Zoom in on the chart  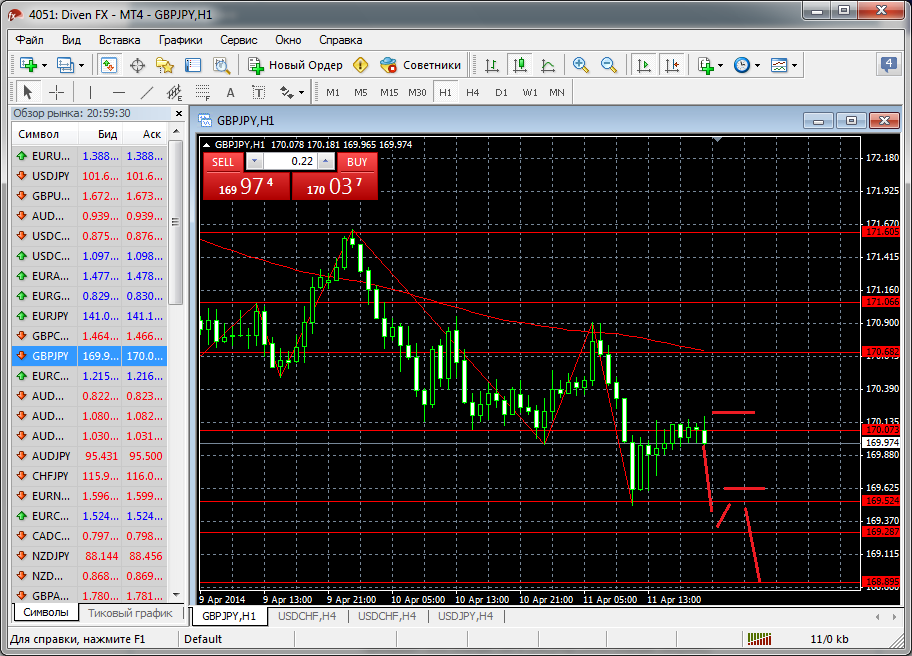pos(580,65)
